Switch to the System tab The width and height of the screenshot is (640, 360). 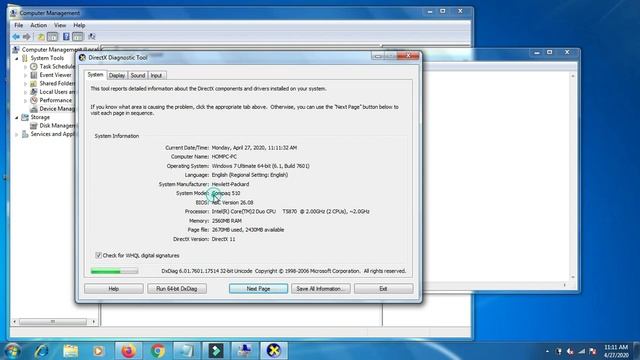pyautogui.click(x=96, y=75)
